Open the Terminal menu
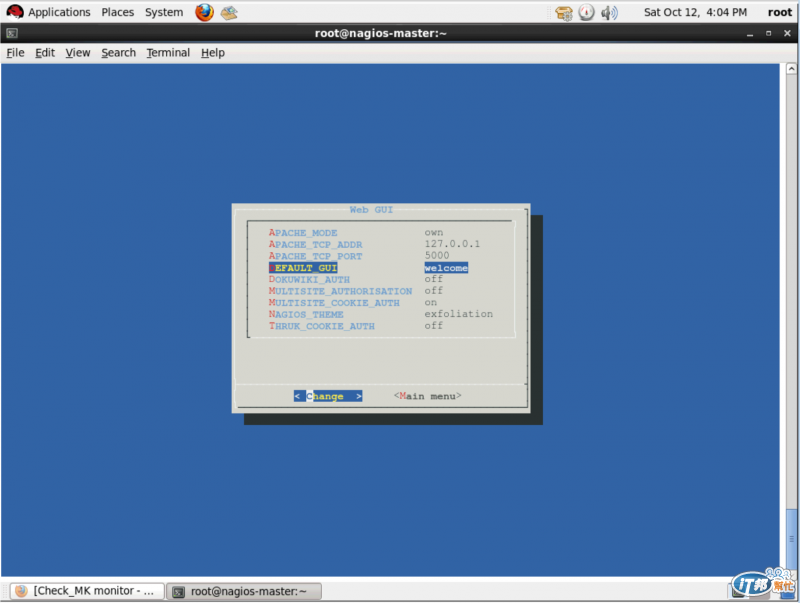Screen dimensions: 800x603 (x=168, y=53)
